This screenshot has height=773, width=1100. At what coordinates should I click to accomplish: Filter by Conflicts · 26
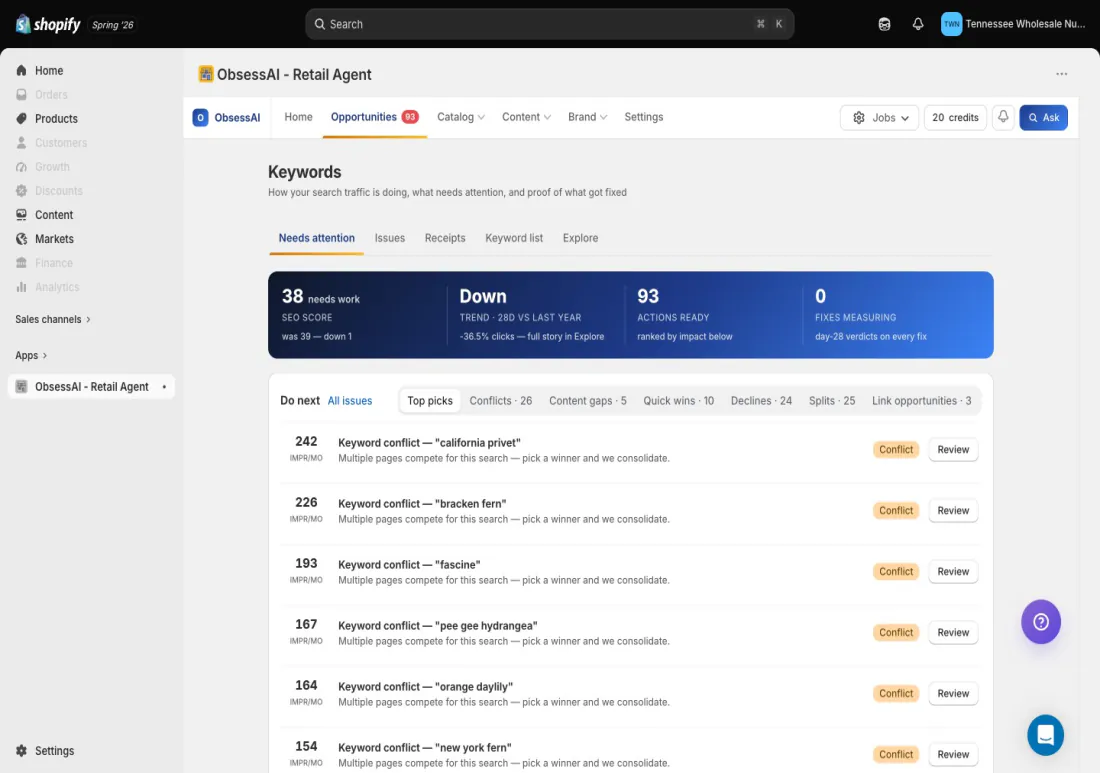[501, 401]
